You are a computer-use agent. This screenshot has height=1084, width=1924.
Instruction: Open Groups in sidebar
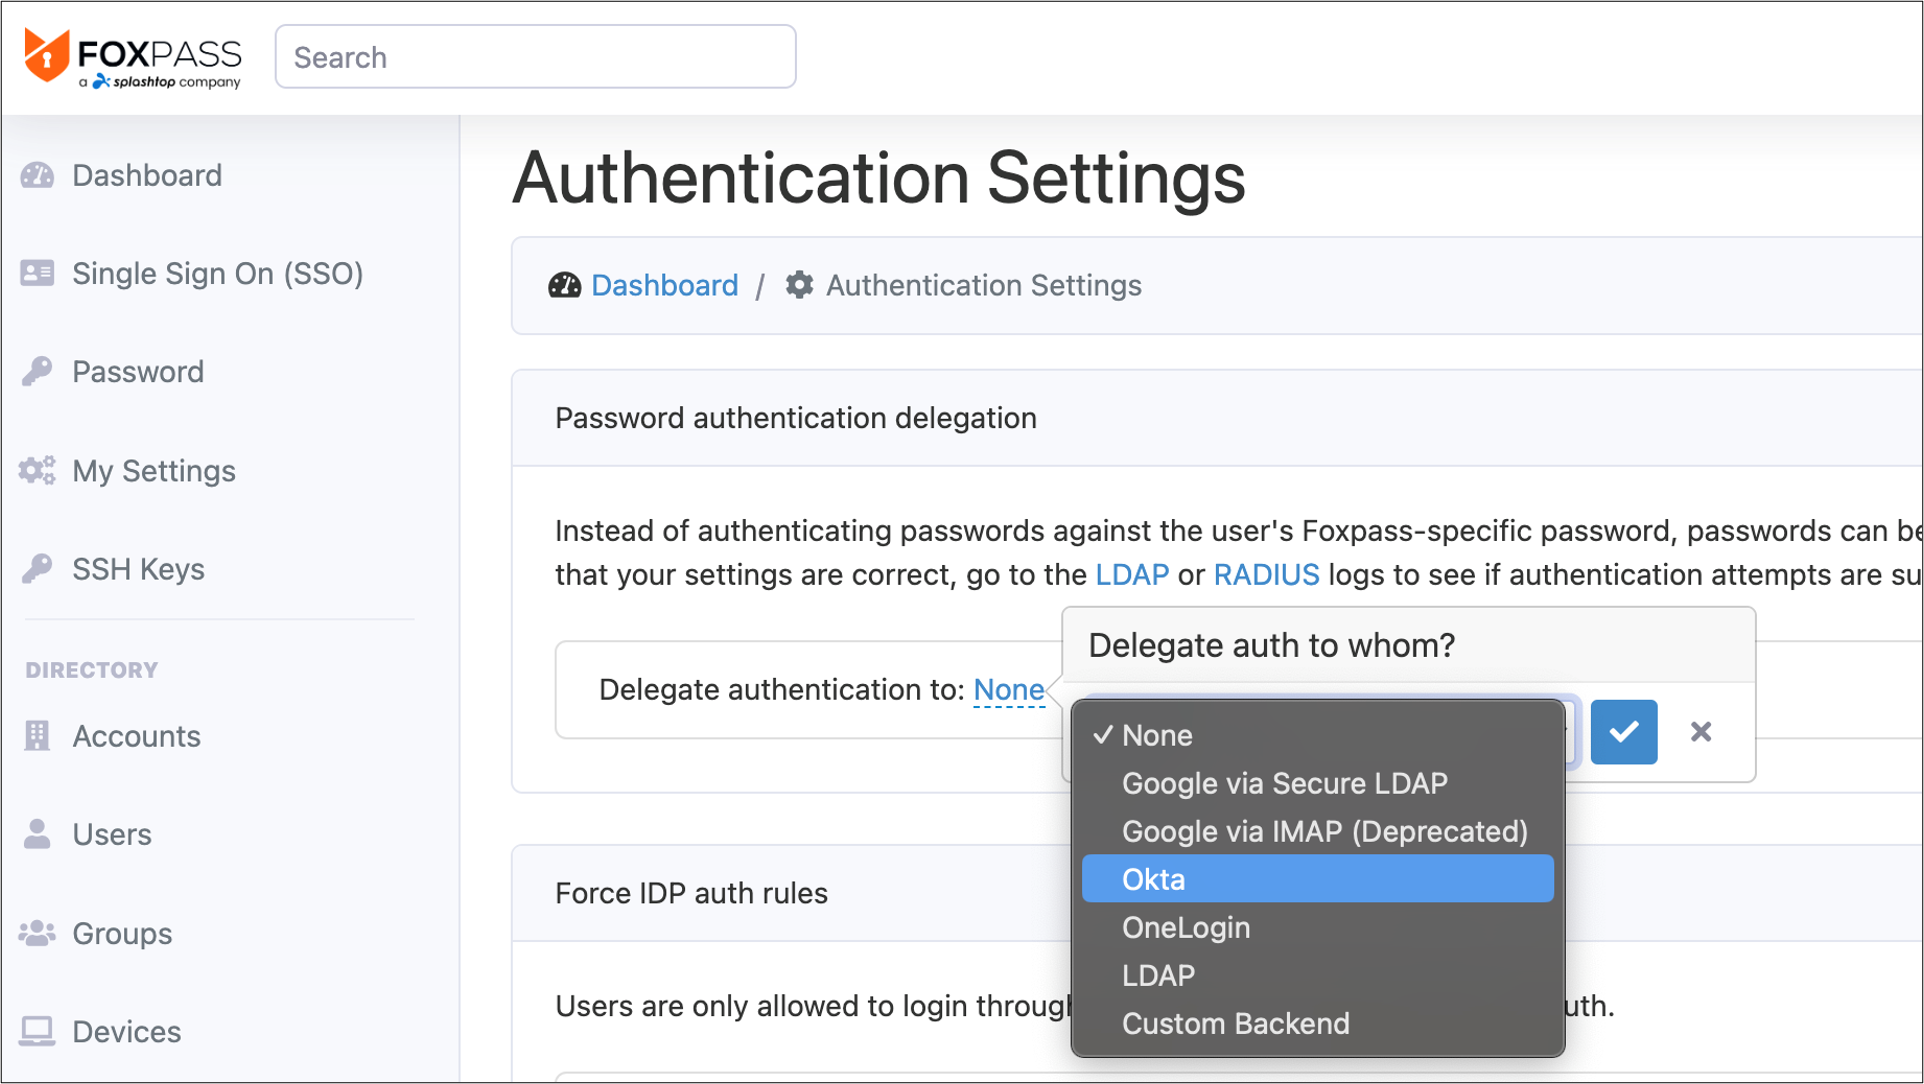[122, 933]
